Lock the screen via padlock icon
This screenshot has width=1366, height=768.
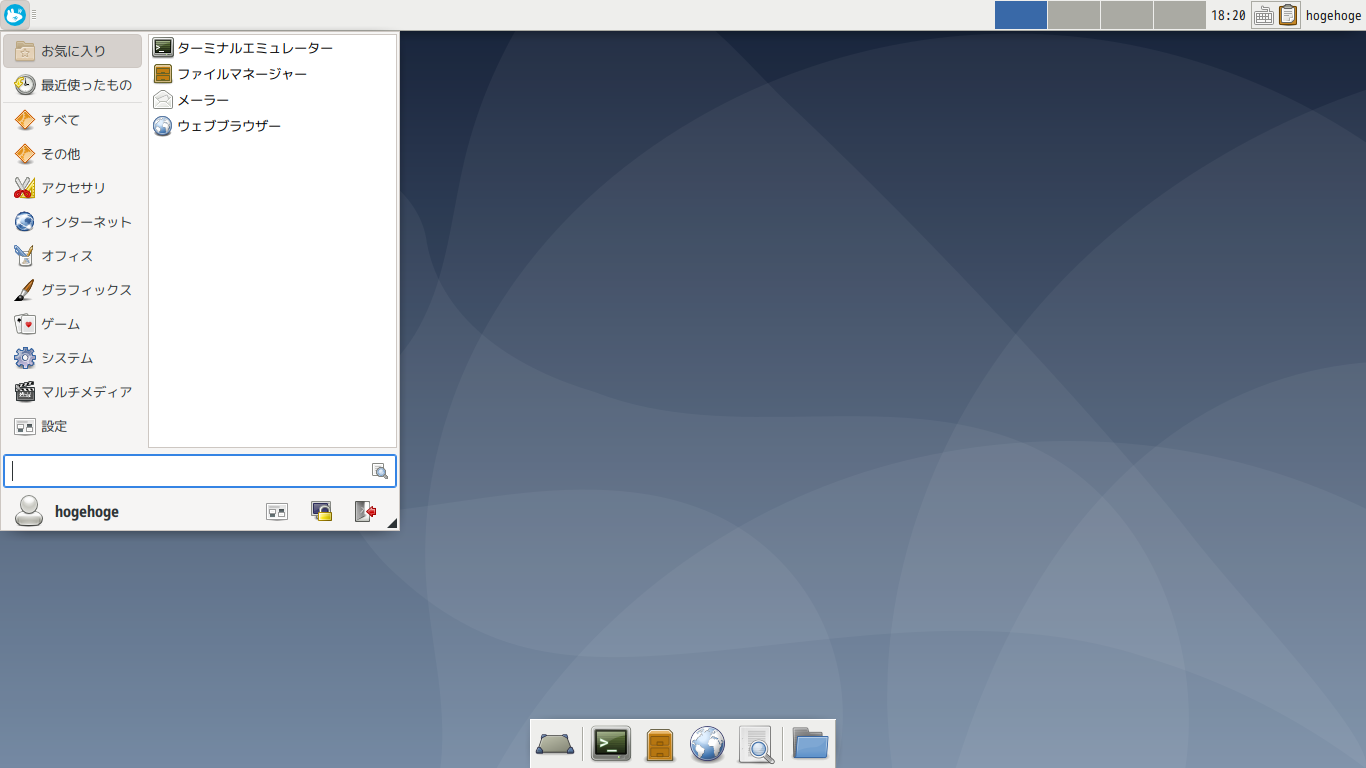(321, 511)
